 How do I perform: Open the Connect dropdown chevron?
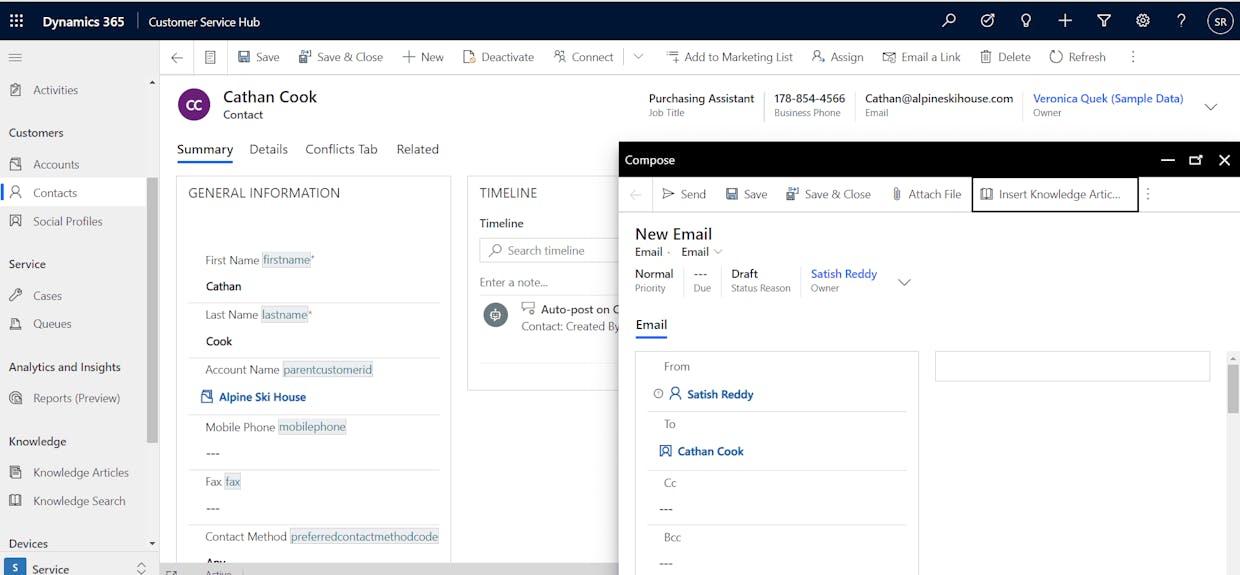pos(638,57)
